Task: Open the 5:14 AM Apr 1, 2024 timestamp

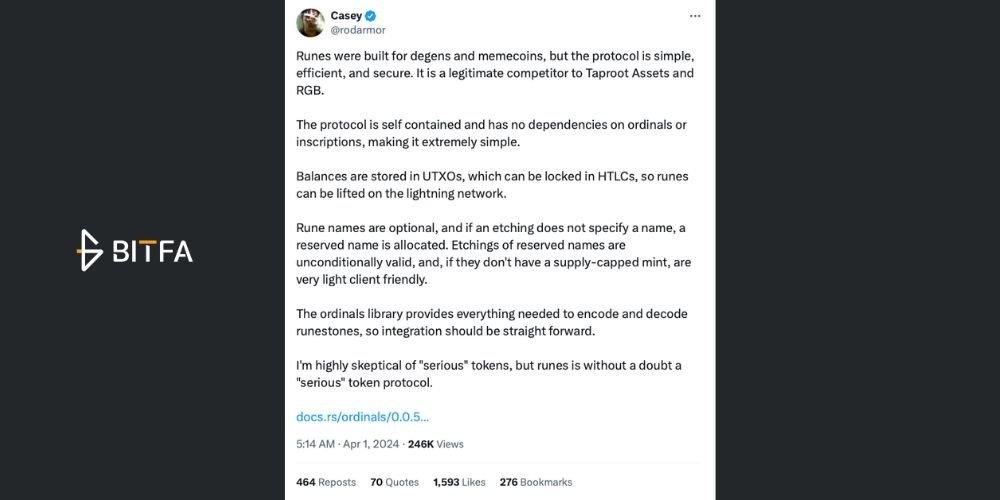Action: click(x=348, y=444)
